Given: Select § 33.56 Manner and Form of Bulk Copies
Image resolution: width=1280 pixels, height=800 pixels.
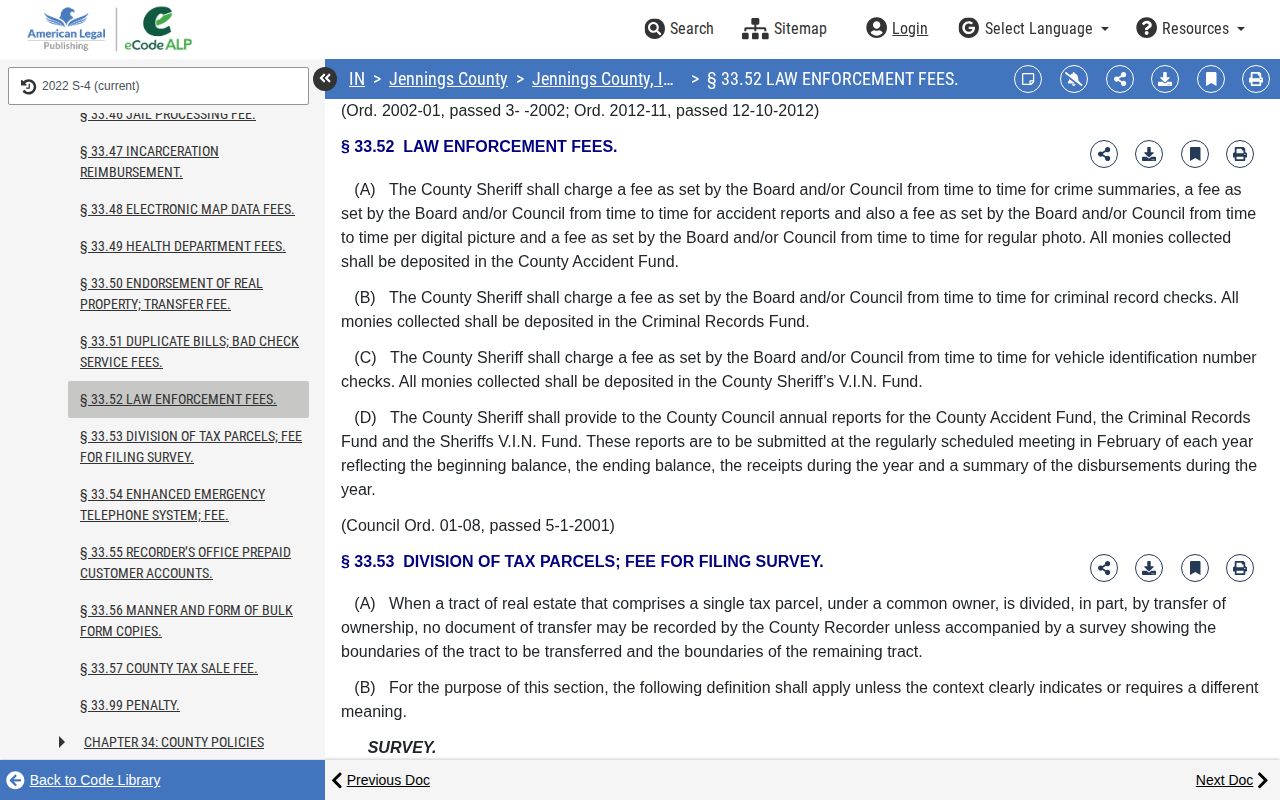Looking at the screenshot, I should point(186,621).
